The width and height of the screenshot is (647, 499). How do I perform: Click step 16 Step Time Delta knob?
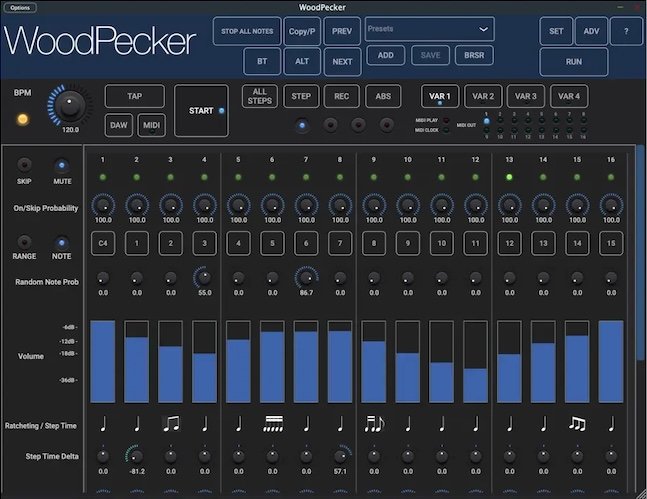[611, 456]
